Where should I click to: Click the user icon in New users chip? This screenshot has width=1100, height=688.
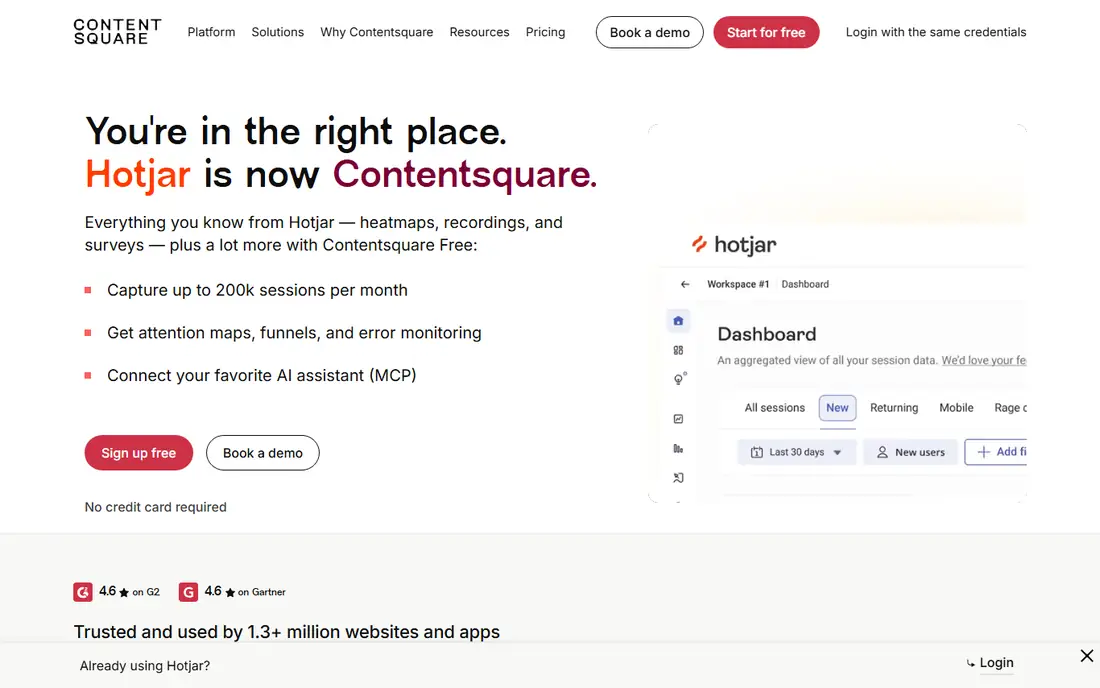click(x=883, y=452)
